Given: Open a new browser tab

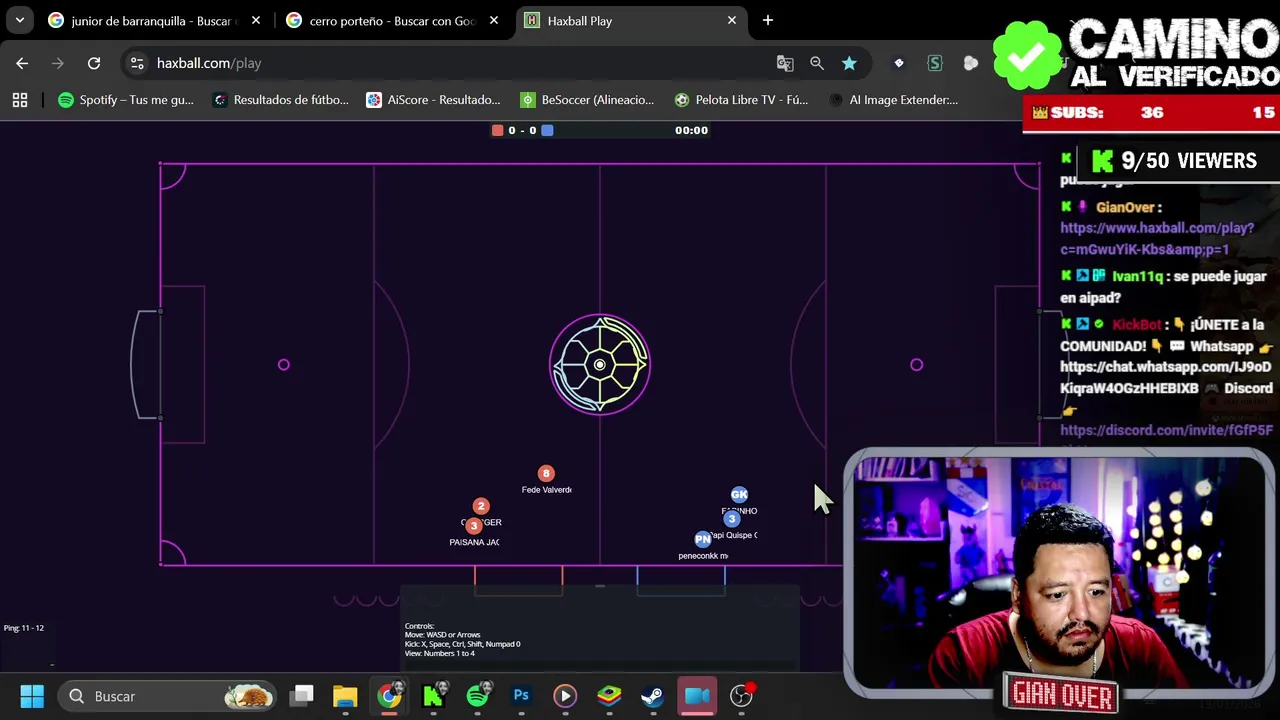Looking at the screenshot, I should [768, 20].
